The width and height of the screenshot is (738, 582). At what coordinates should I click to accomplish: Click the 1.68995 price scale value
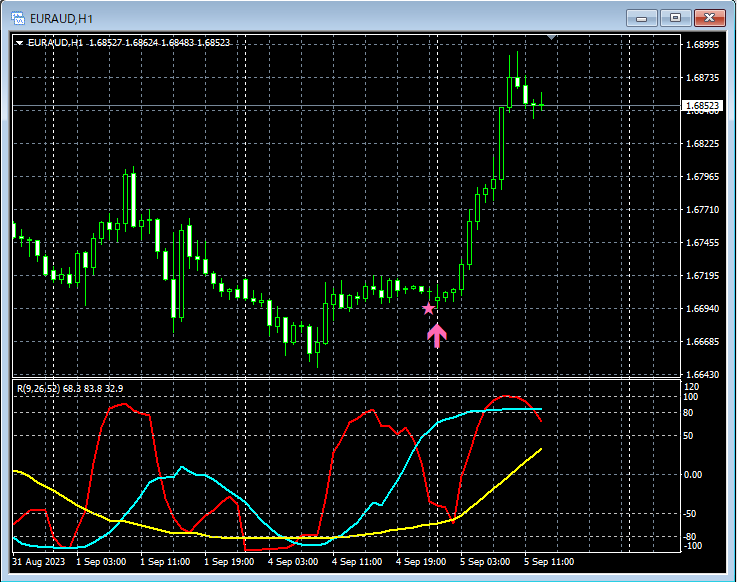703,45
